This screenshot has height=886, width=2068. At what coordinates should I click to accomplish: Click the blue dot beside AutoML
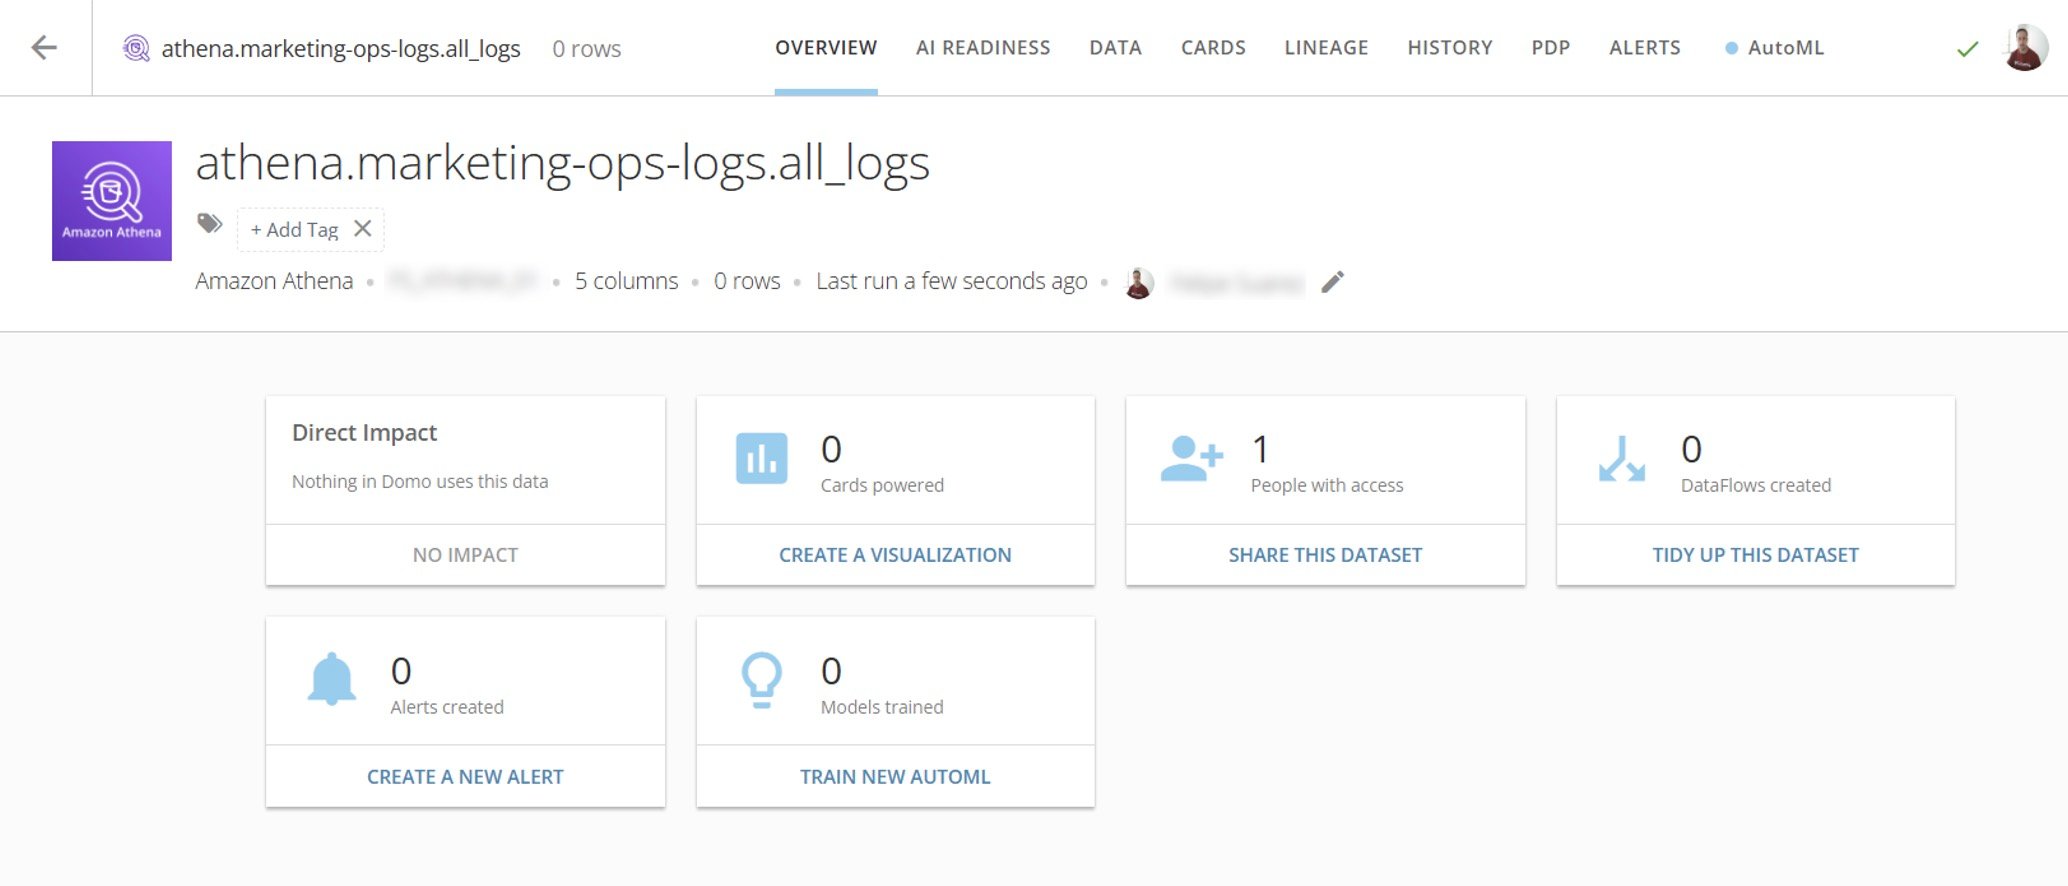[1731, 48]
